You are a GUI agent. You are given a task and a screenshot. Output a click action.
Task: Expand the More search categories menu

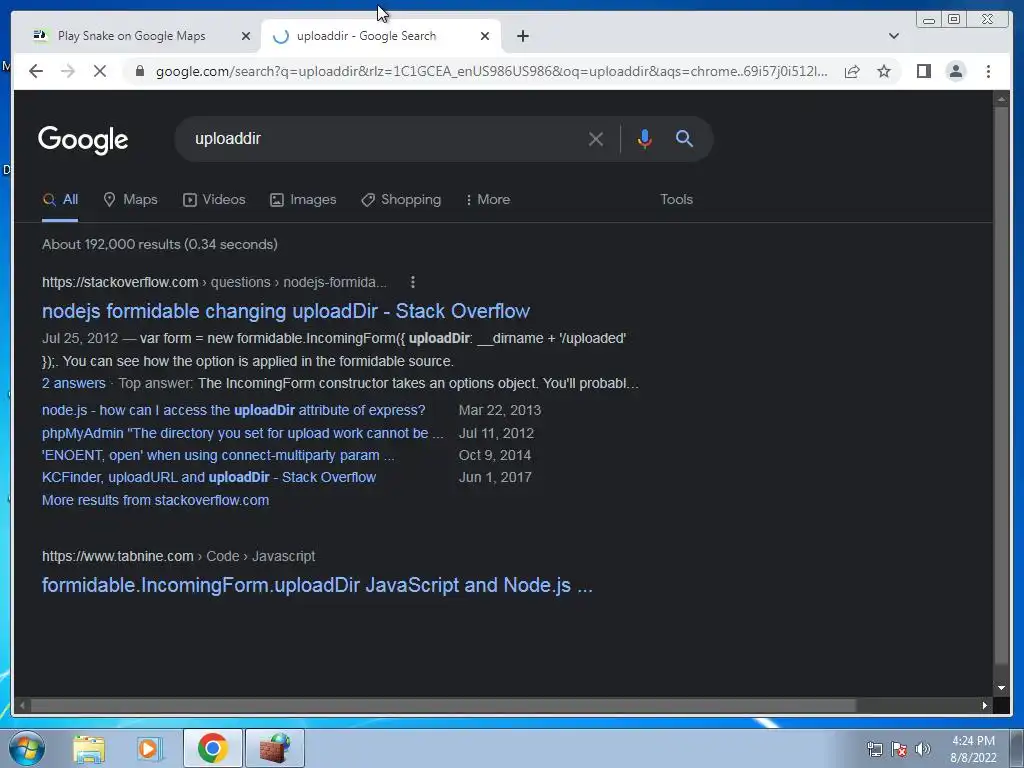(x=487, y=200)
